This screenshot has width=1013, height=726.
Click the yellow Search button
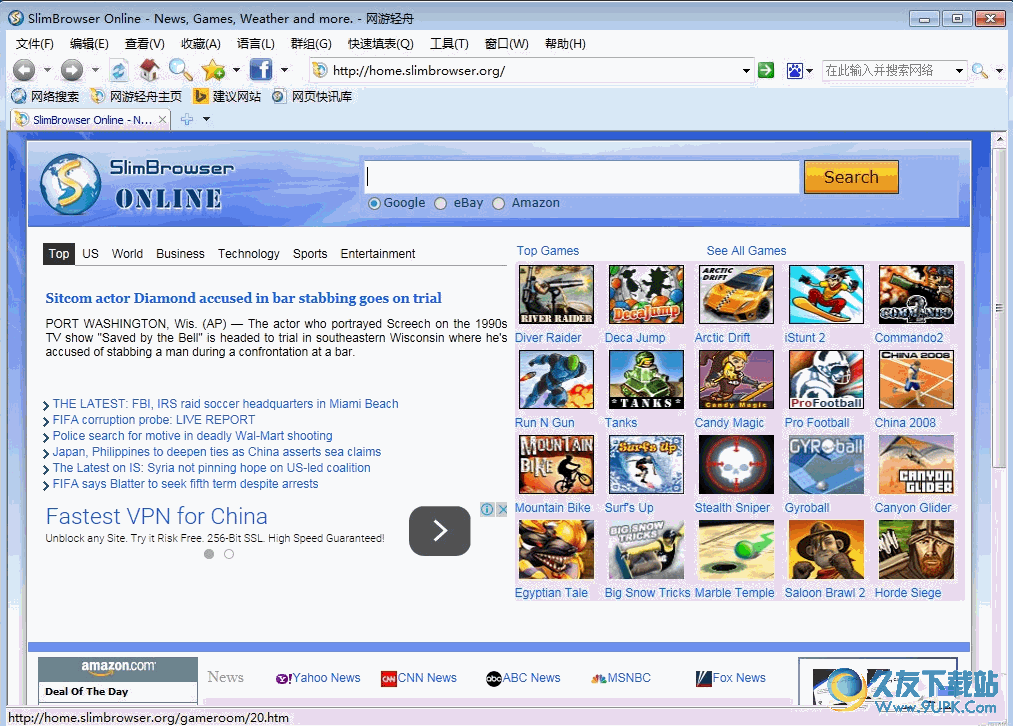pos(851,177)
